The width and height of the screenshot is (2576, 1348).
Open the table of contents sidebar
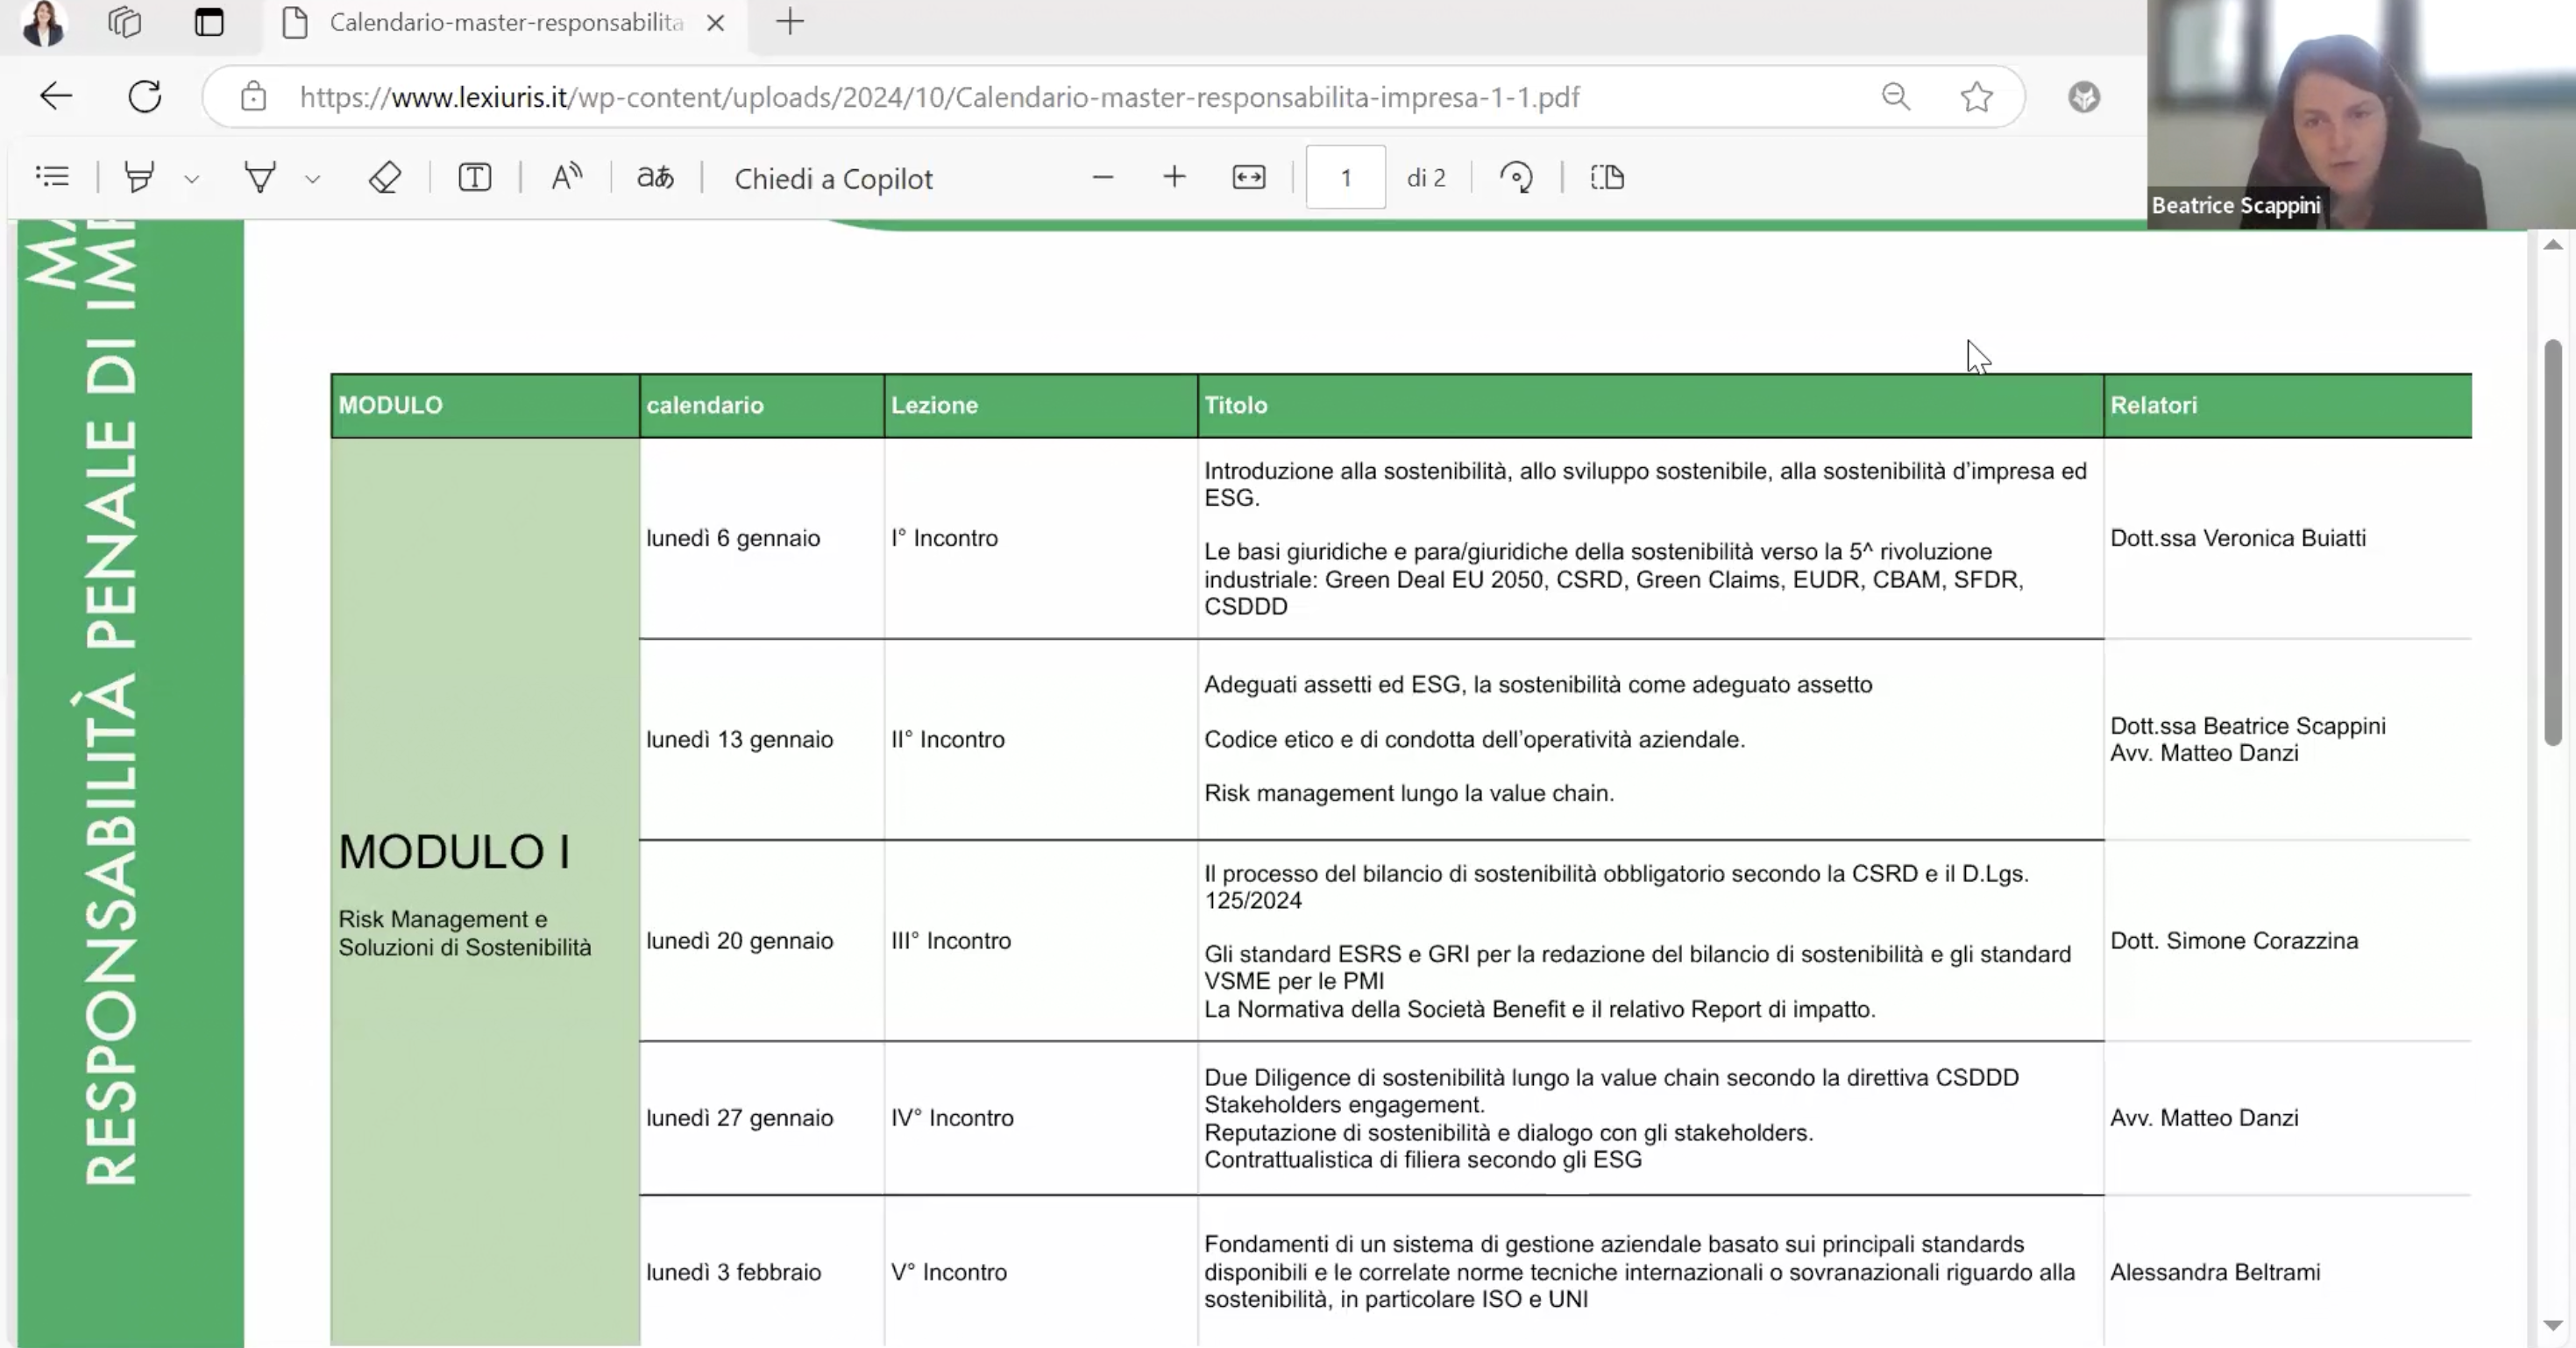click(x=52, y=177)
